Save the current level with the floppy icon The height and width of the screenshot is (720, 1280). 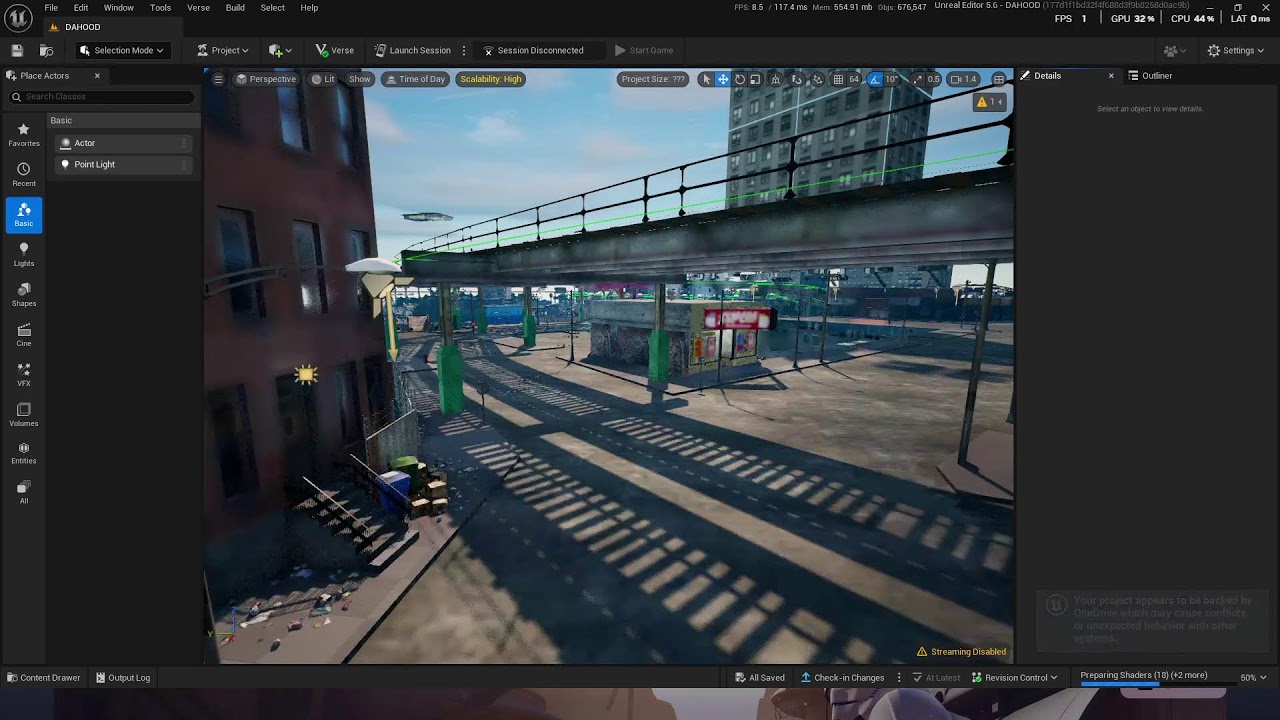click(17, 50)
